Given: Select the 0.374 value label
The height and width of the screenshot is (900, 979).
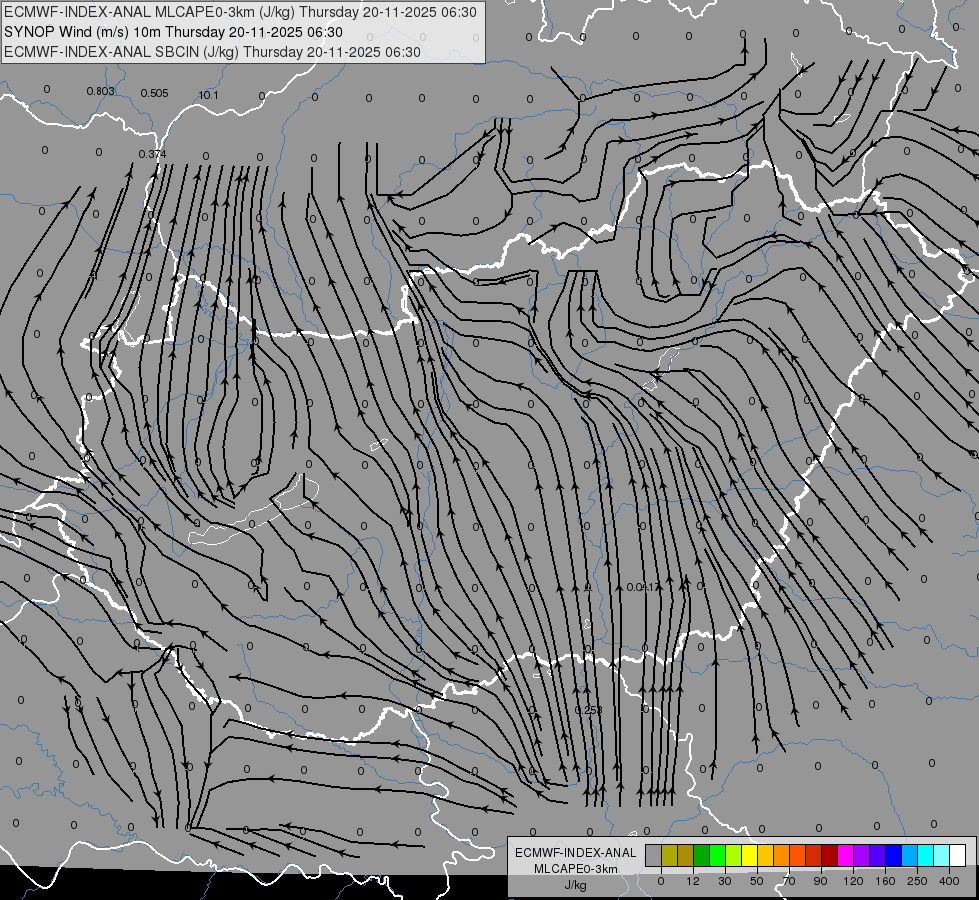Looking at the screenshot, I should click(152, 154).
